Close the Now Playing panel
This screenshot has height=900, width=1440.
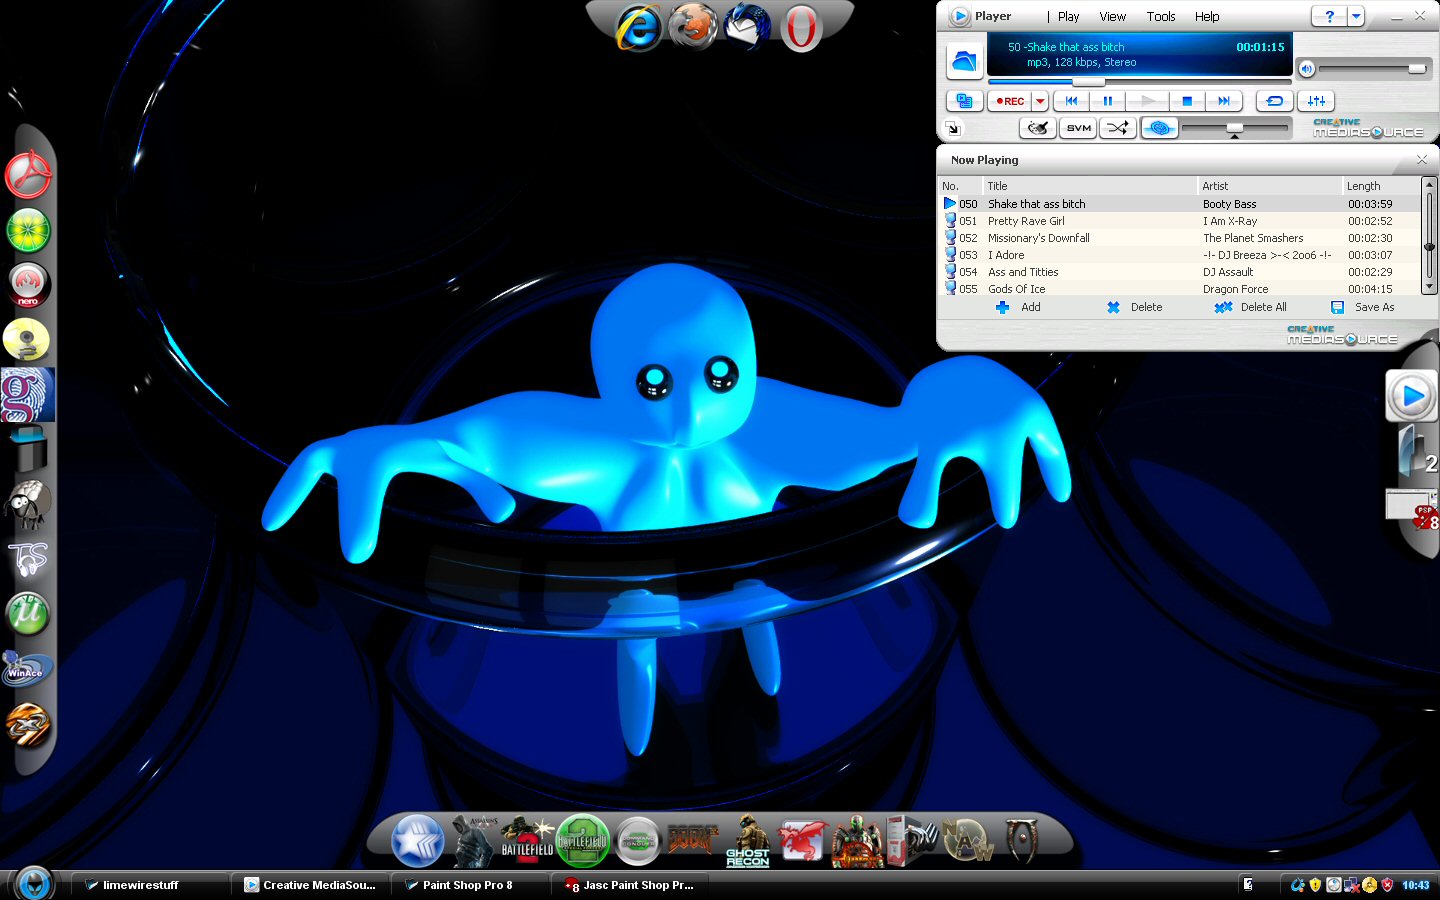[1422, 160]
